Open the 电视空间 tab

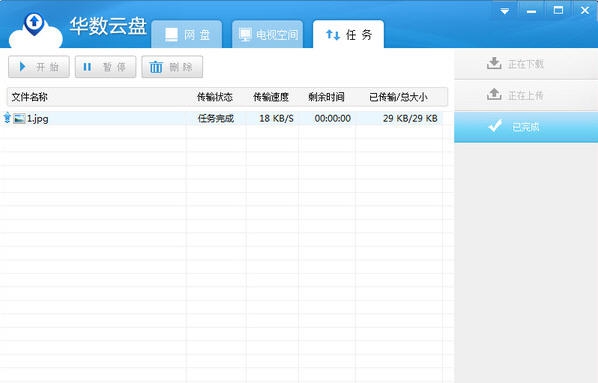267,34
